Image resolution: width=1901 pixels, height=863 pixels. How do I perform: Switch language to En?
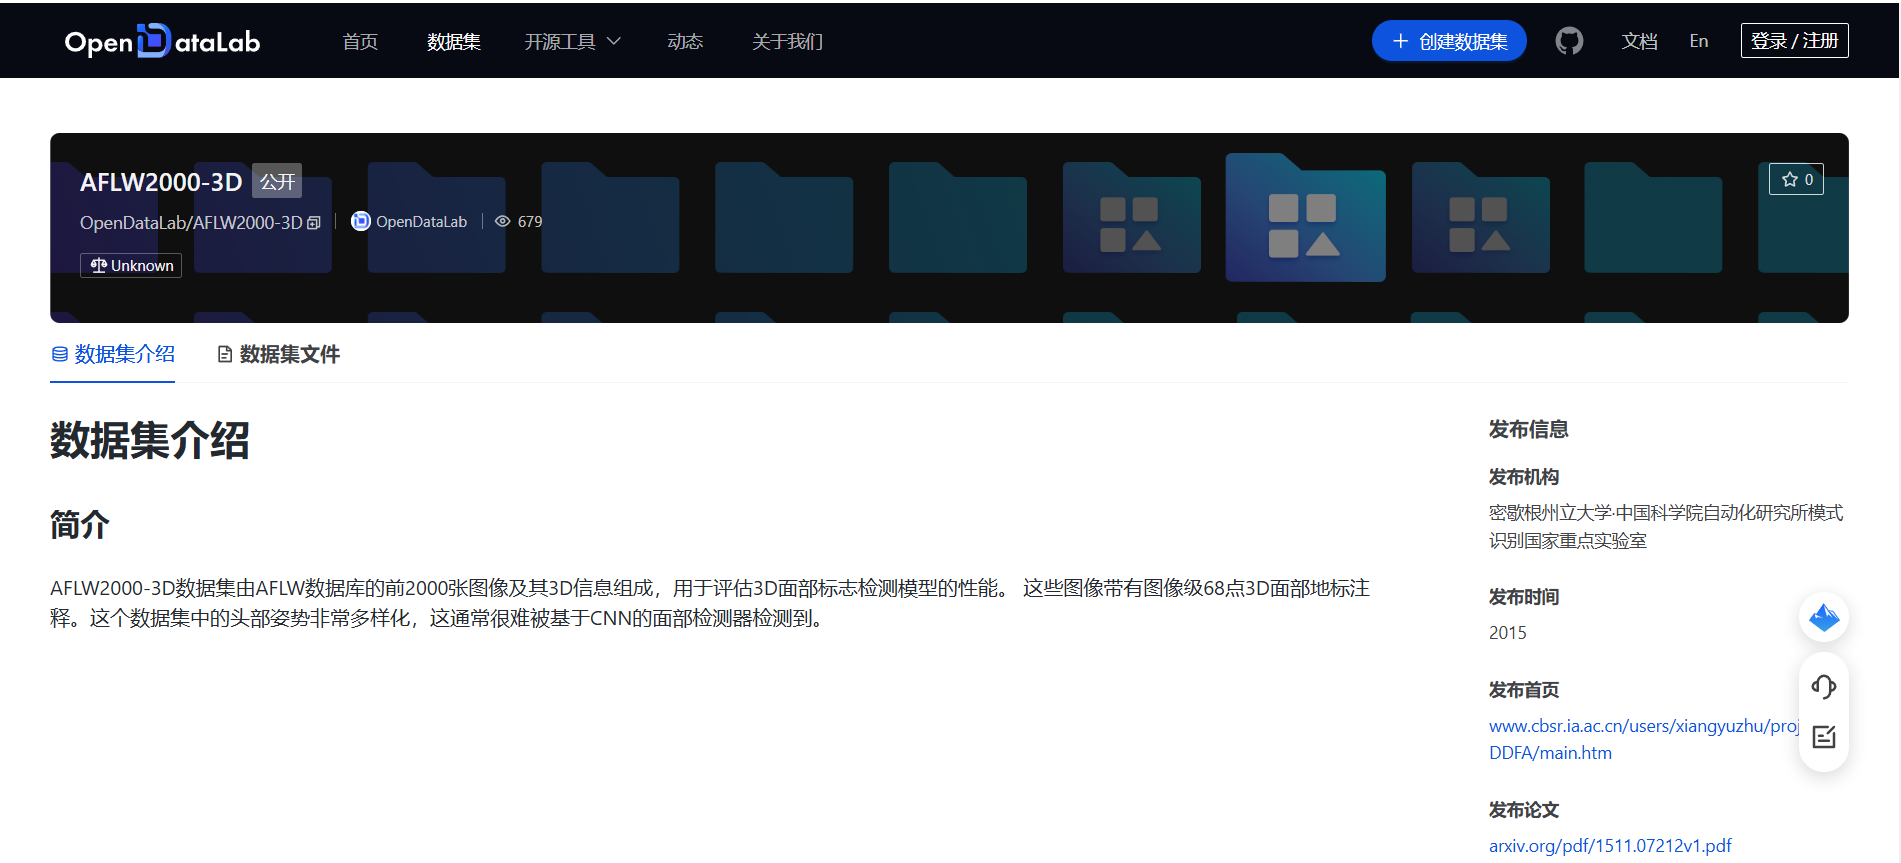point(1699,41)
